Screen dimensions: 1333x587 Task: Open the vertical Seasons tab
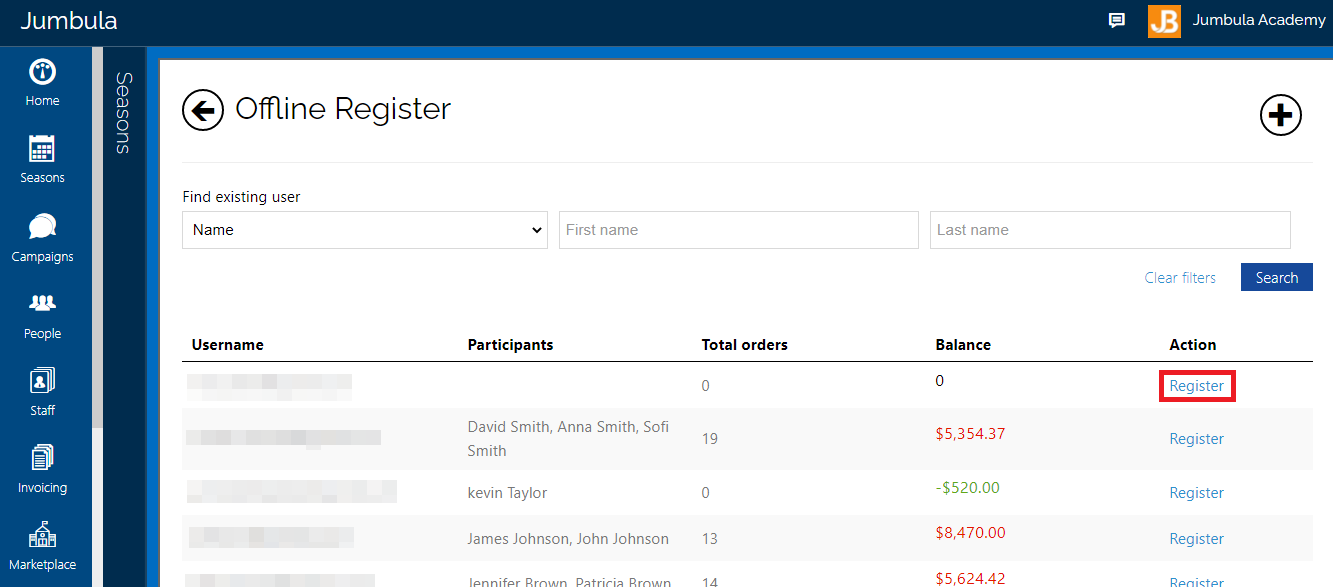click(124, 112)
